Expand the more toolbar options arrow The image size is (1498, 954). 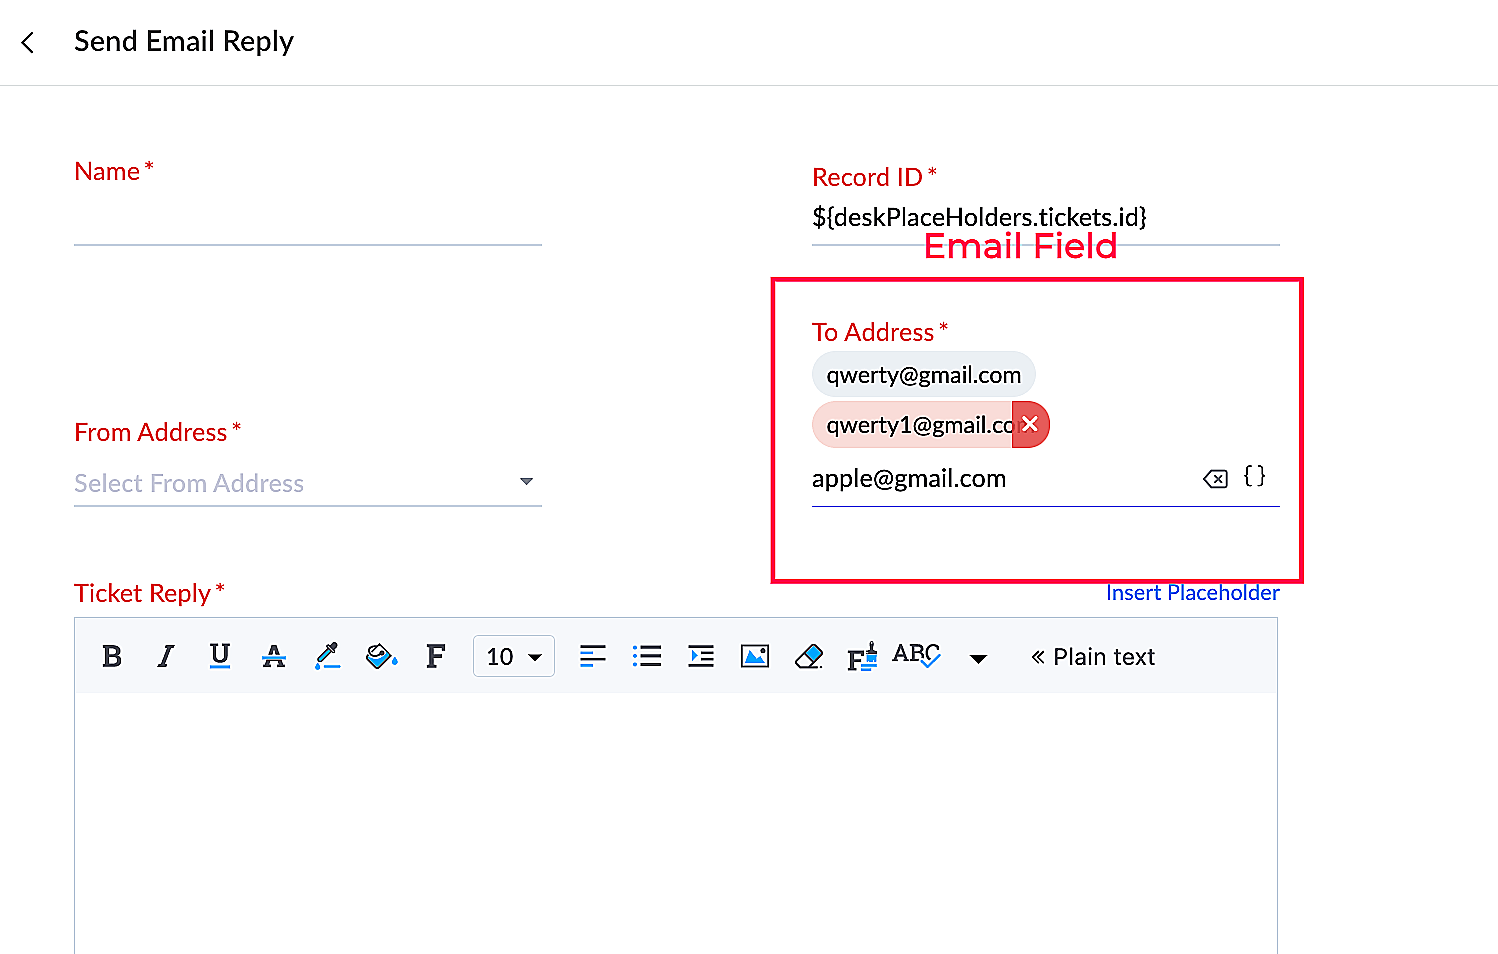pos(978,658)
